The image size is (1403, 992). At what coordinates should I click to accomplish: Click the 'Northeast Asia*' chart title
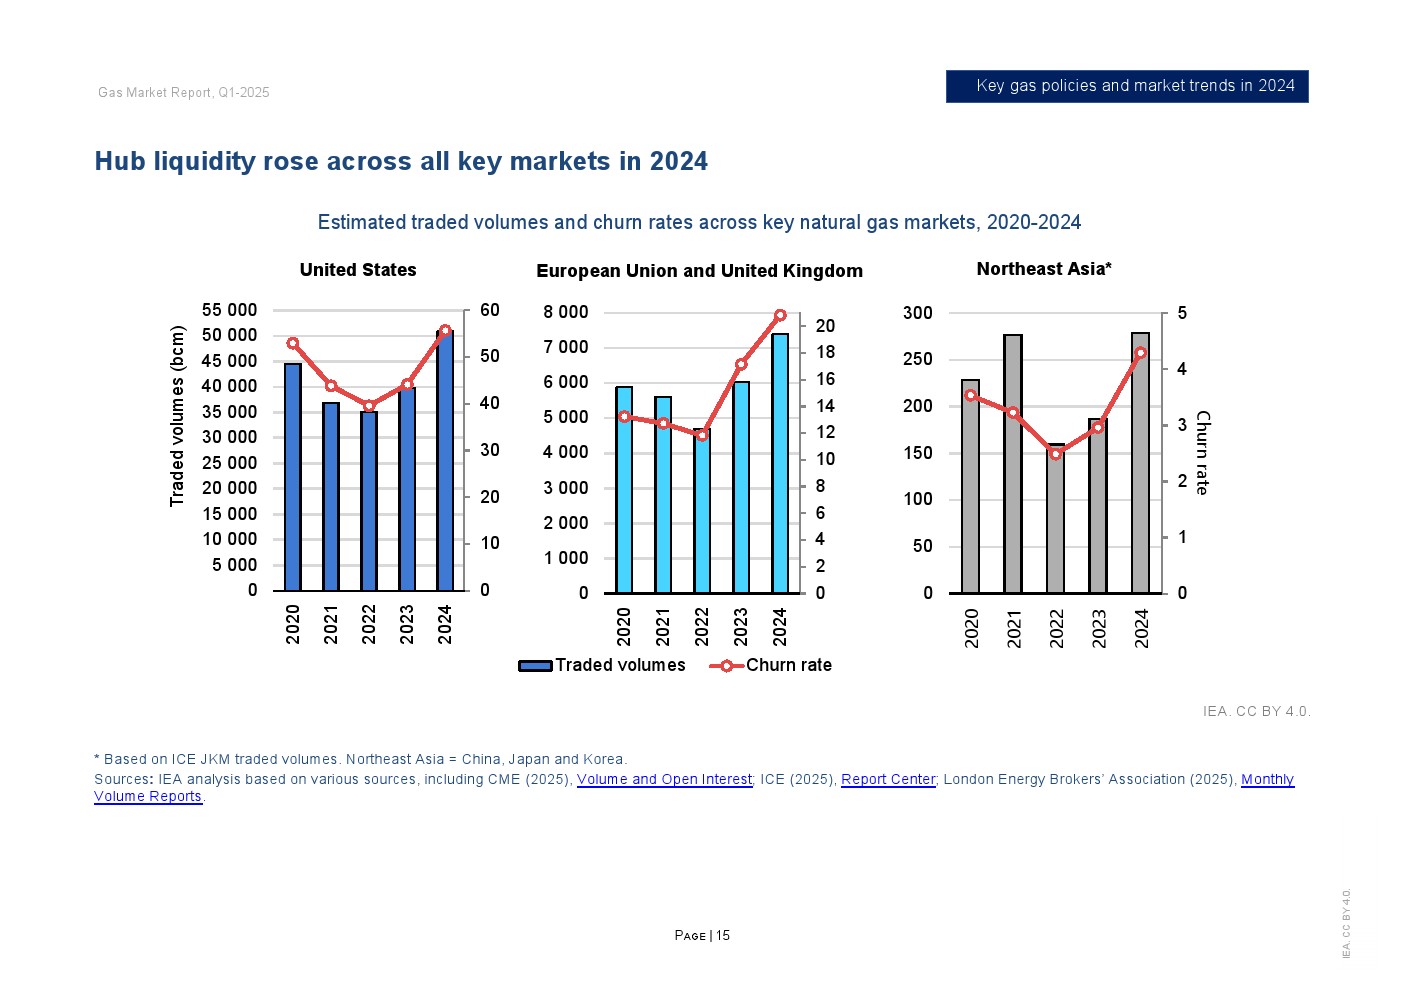(1044, 269)
